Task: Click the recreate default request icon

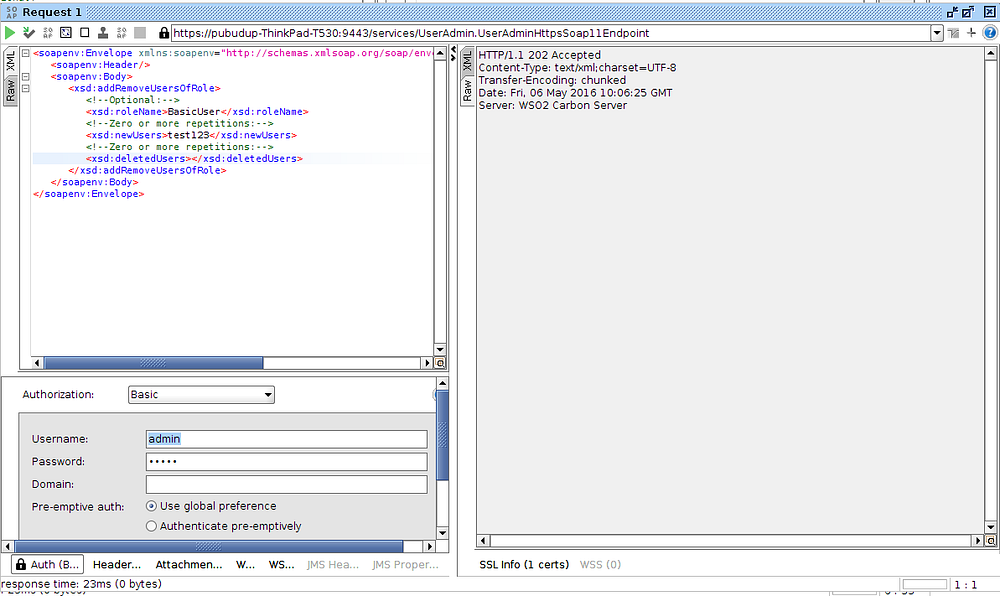Action: 66,33
